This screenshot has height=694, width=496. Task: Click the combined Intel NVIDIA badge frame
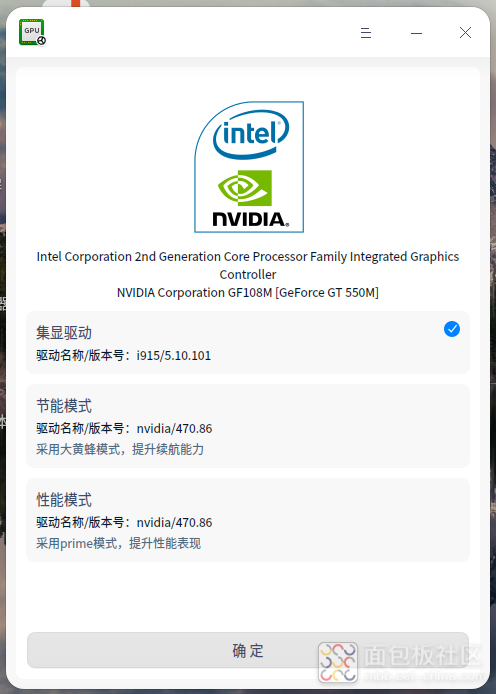[x=249, y=167]
